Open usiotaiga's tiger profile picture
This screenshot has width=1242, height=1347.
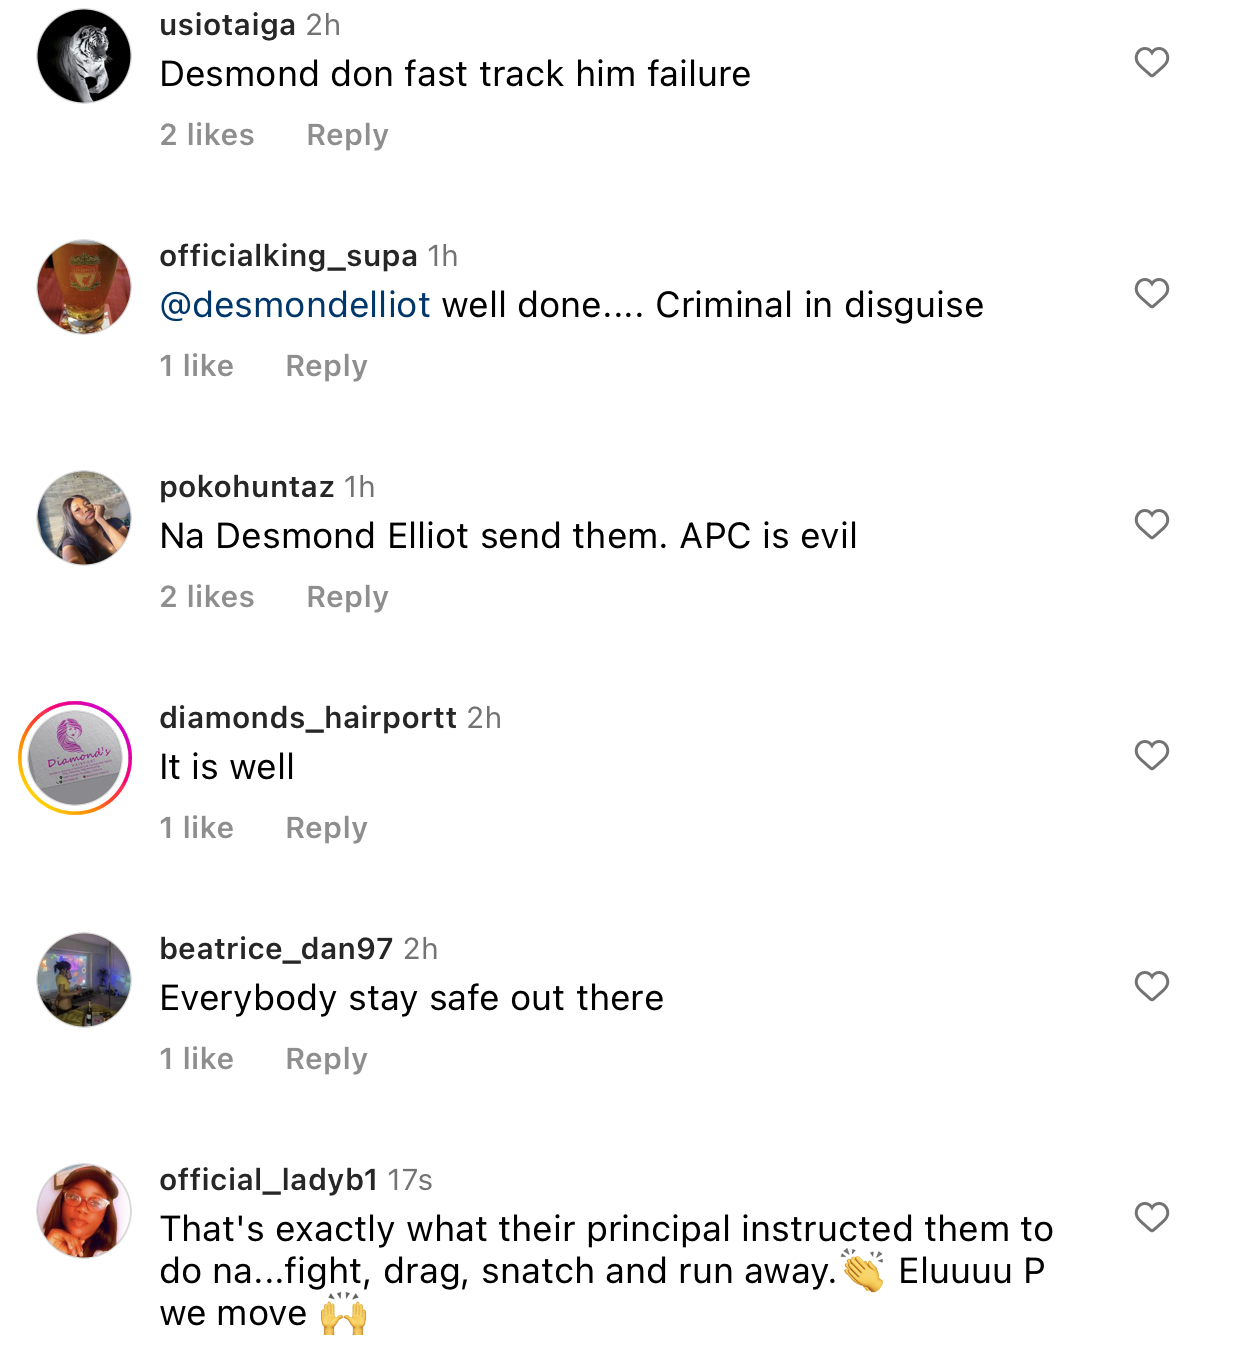point(84,56)
